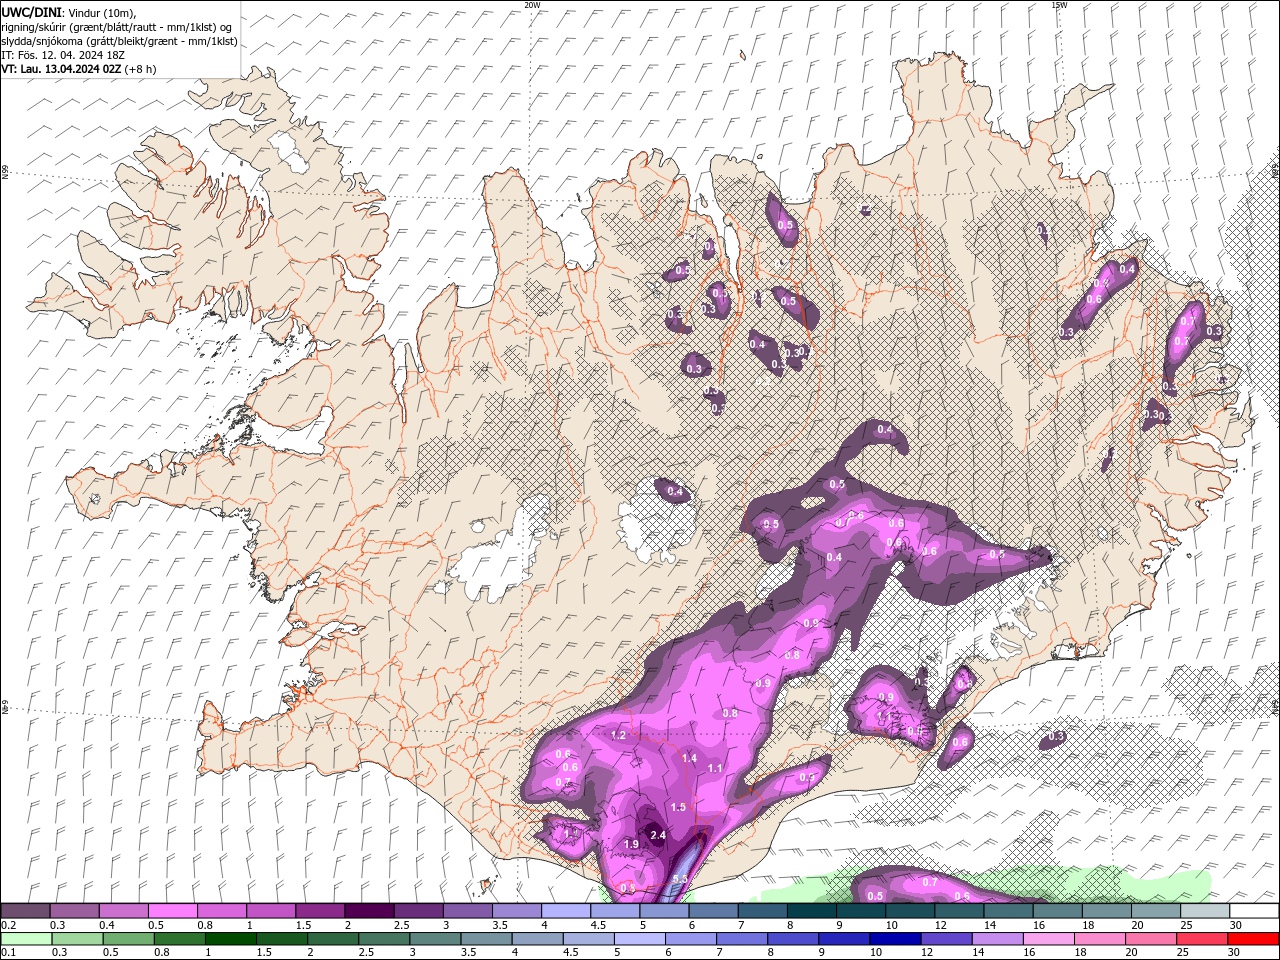The image size is (1280, 960).
Task: Pick the bright red rain swatch after 30
Action: point(1254,939)
